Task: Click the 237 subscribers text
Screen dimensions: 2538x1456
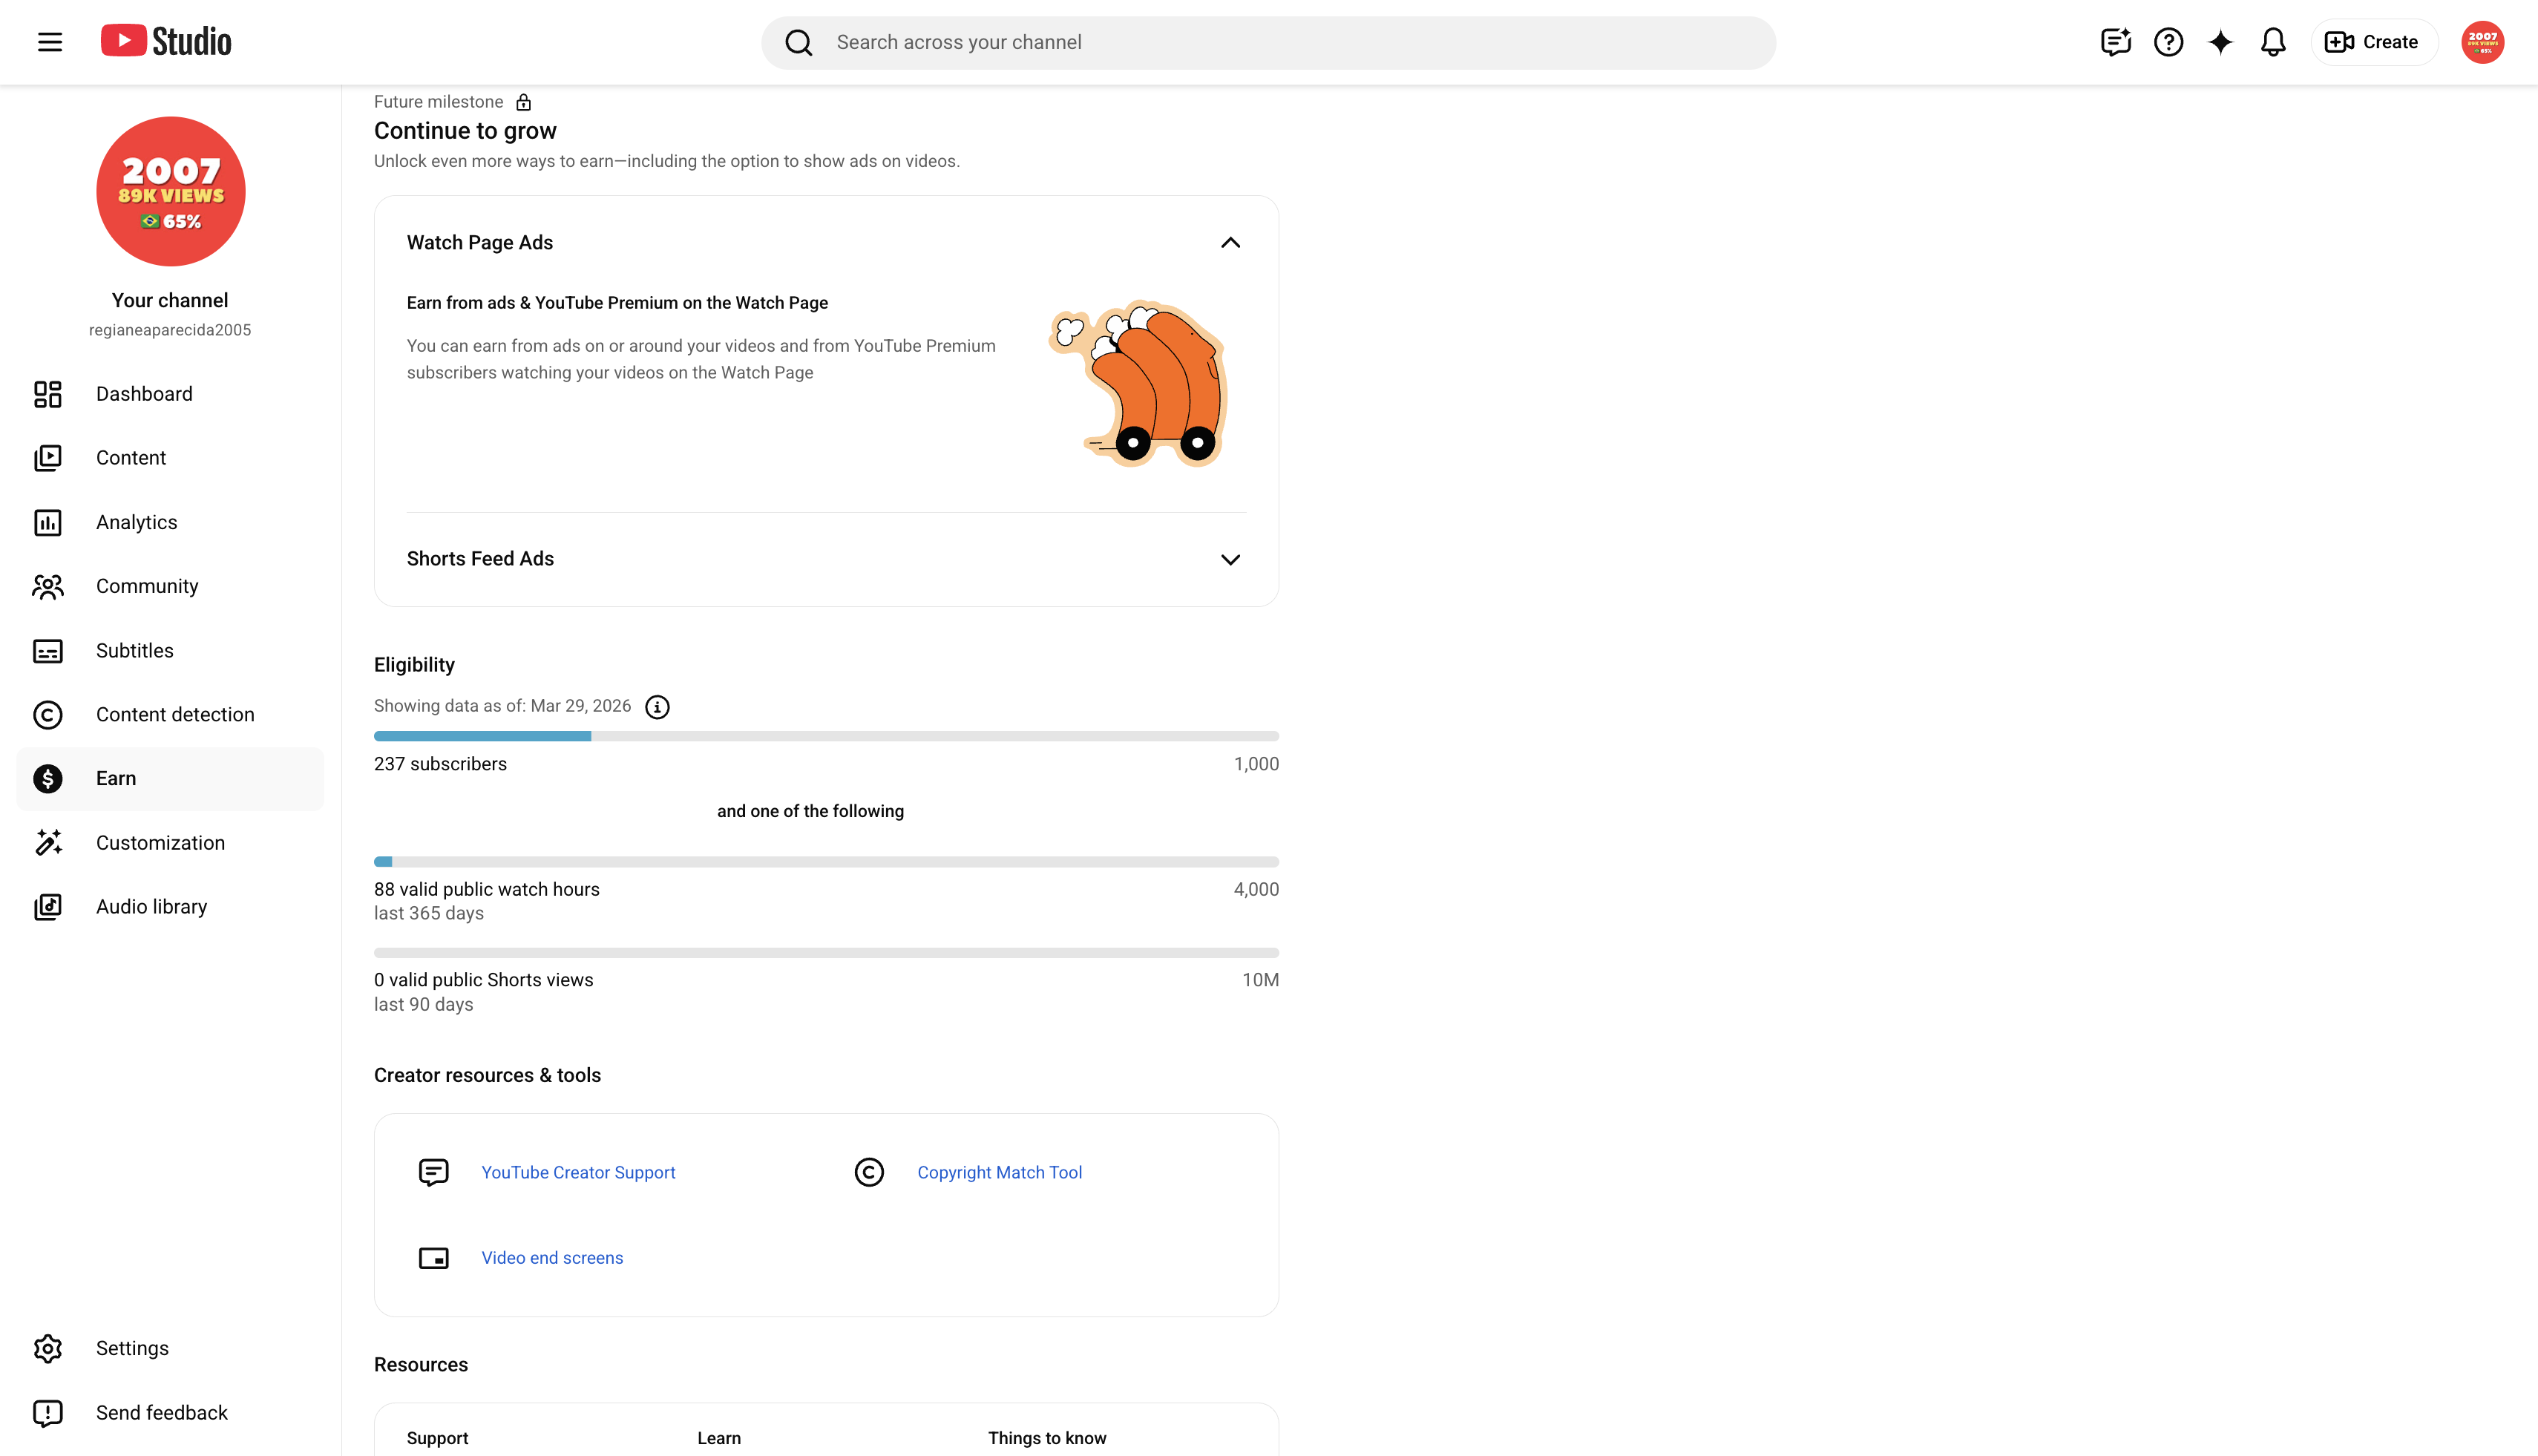Action: [440, 764]
